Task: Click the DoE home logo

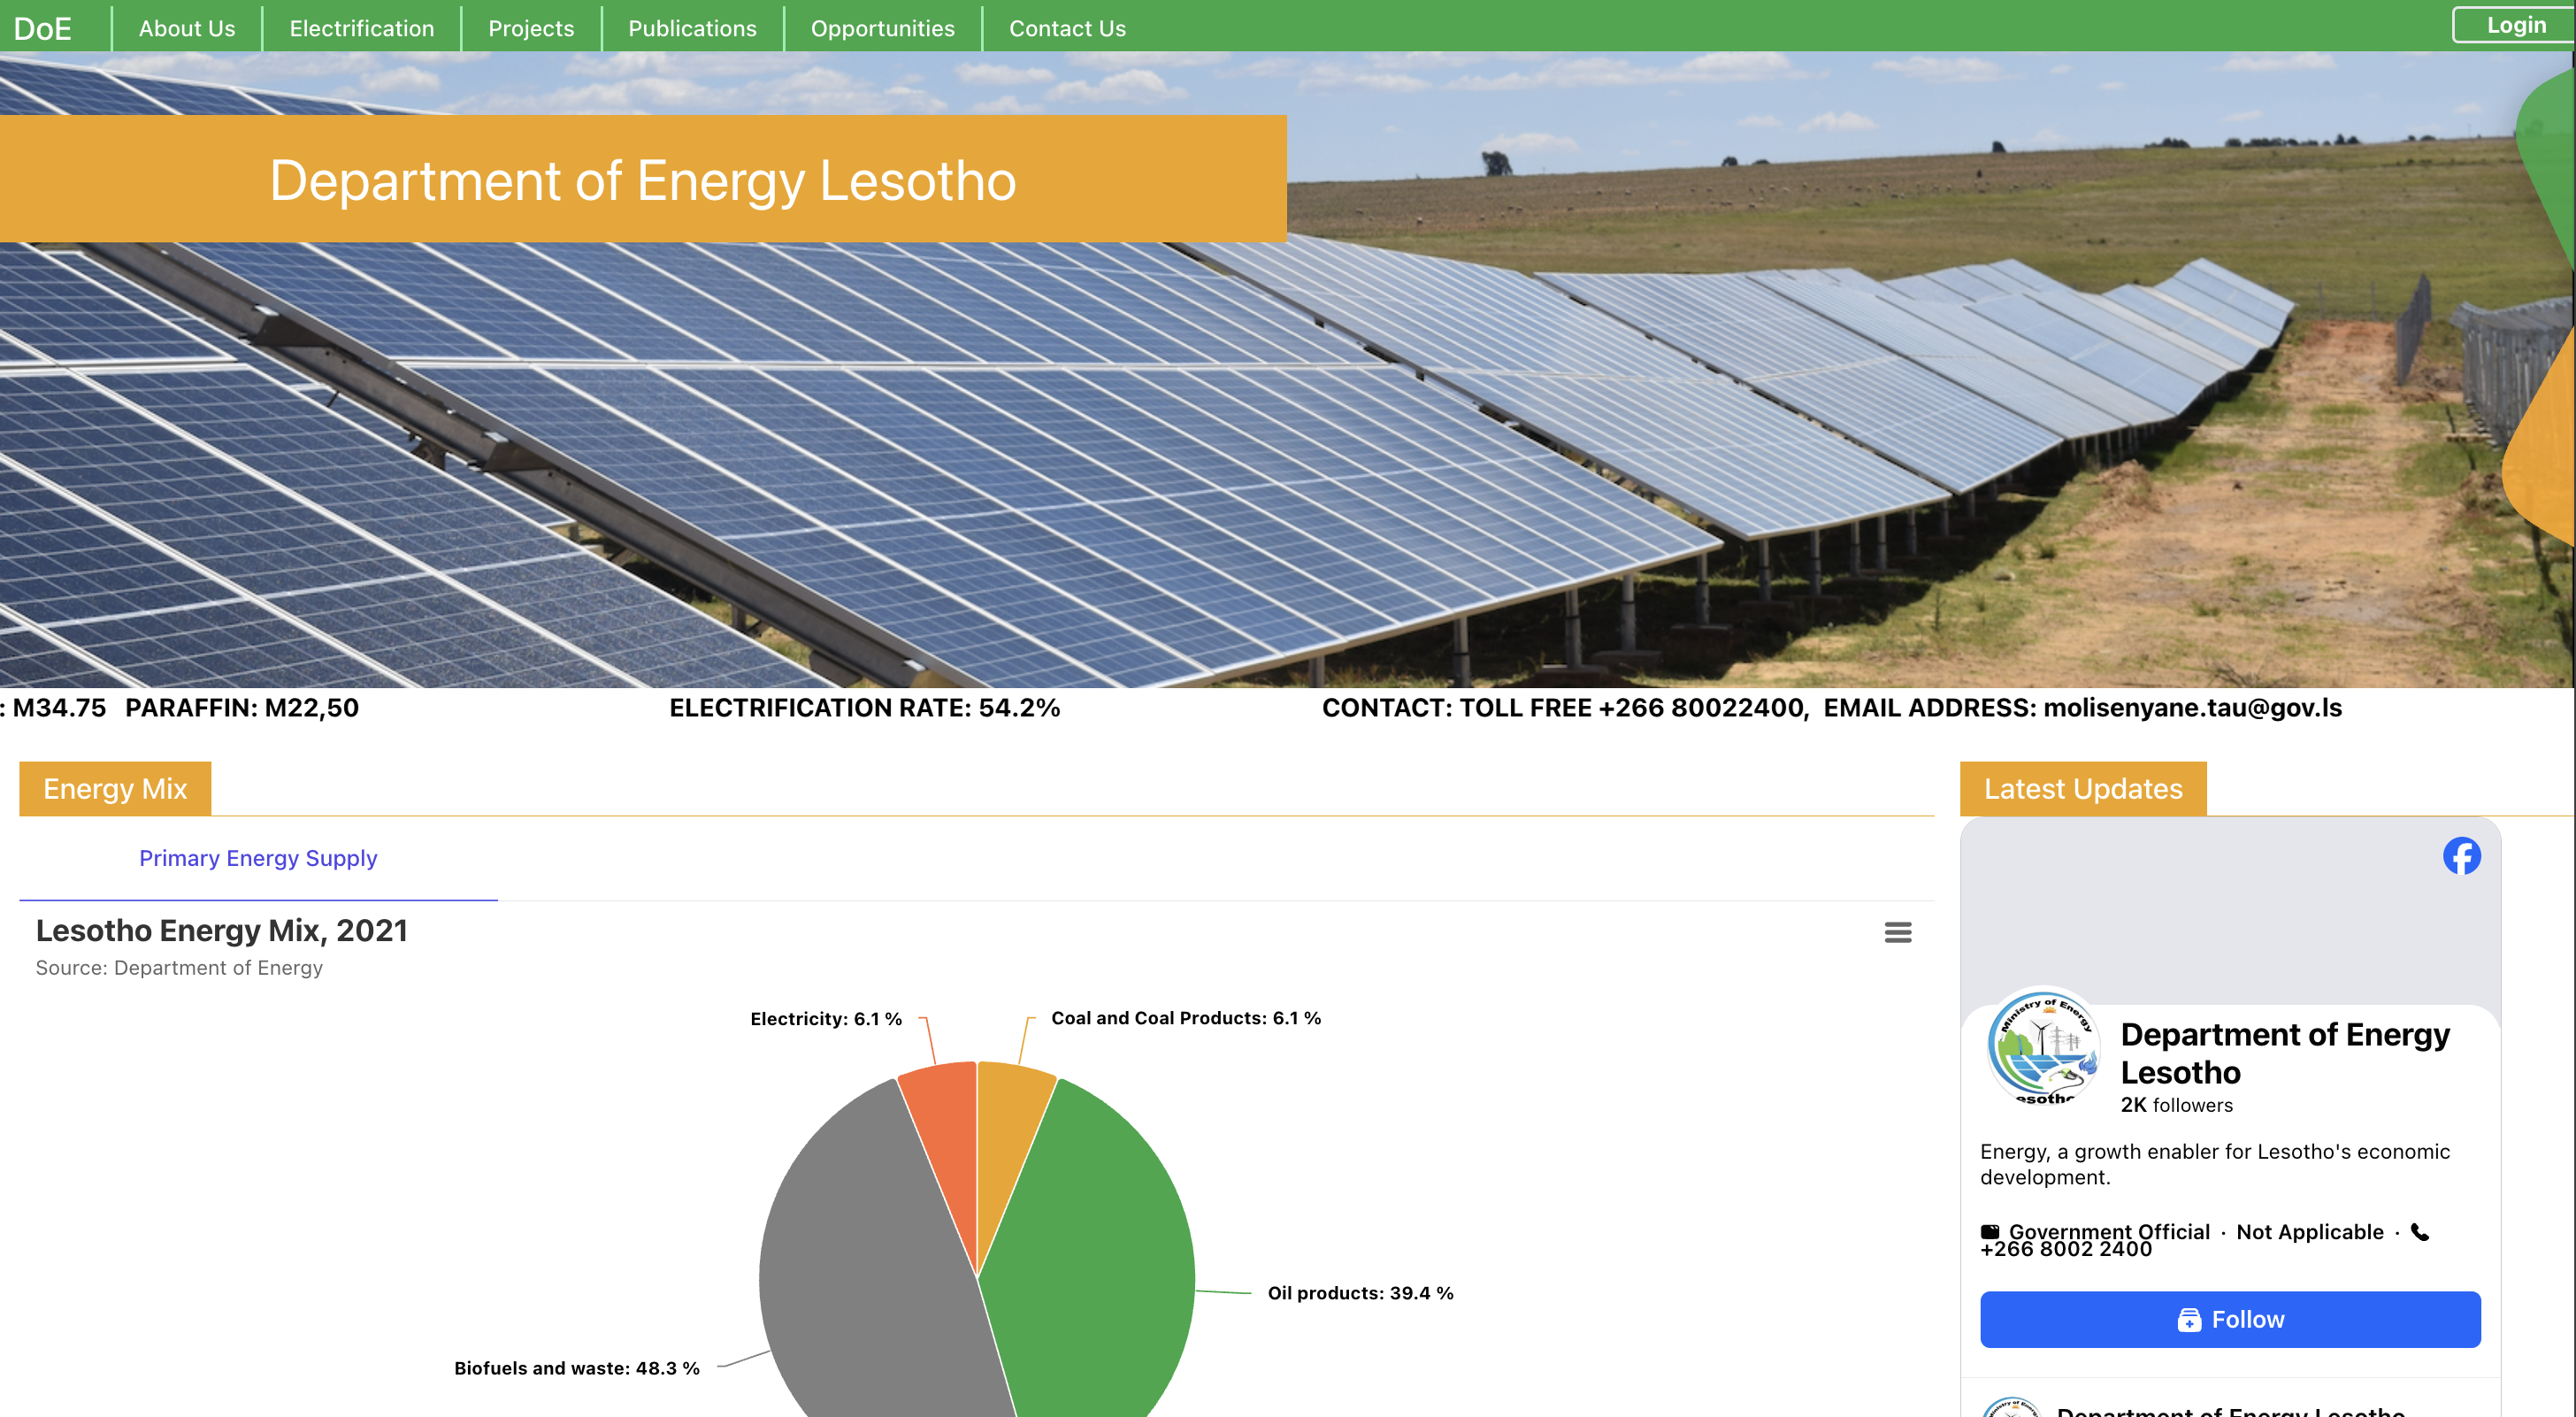Action: click(43, 28)
